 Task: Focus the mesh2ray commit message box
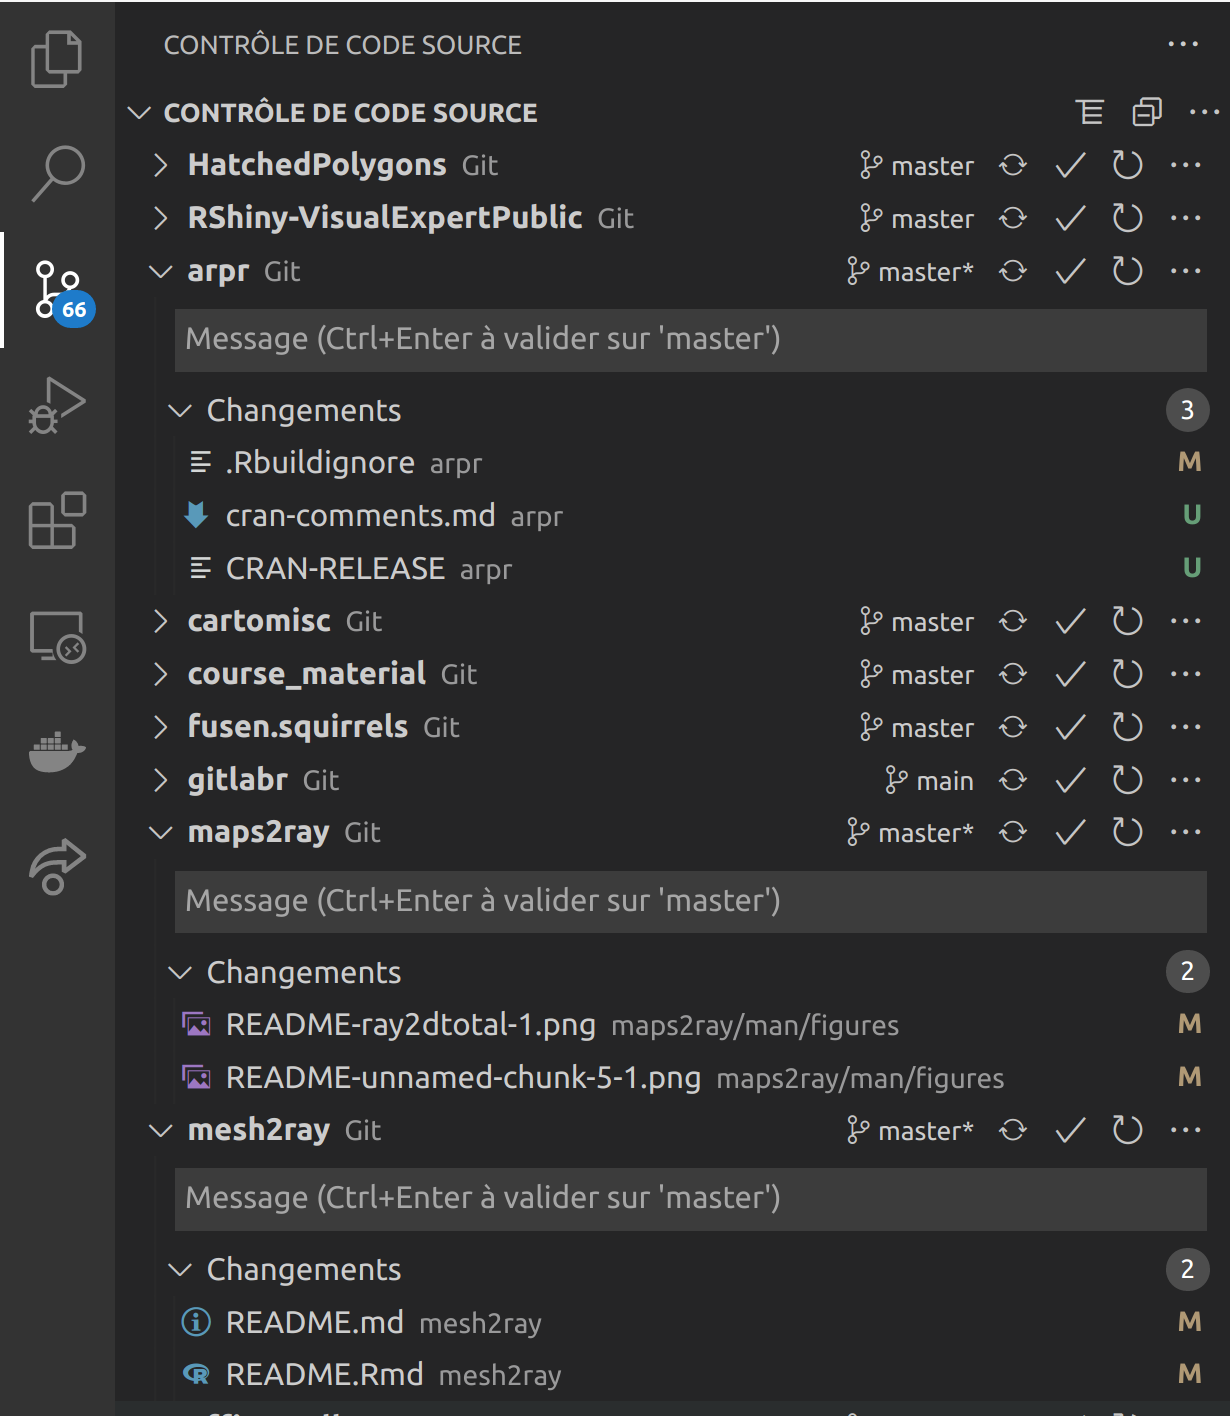point(690,1199)
